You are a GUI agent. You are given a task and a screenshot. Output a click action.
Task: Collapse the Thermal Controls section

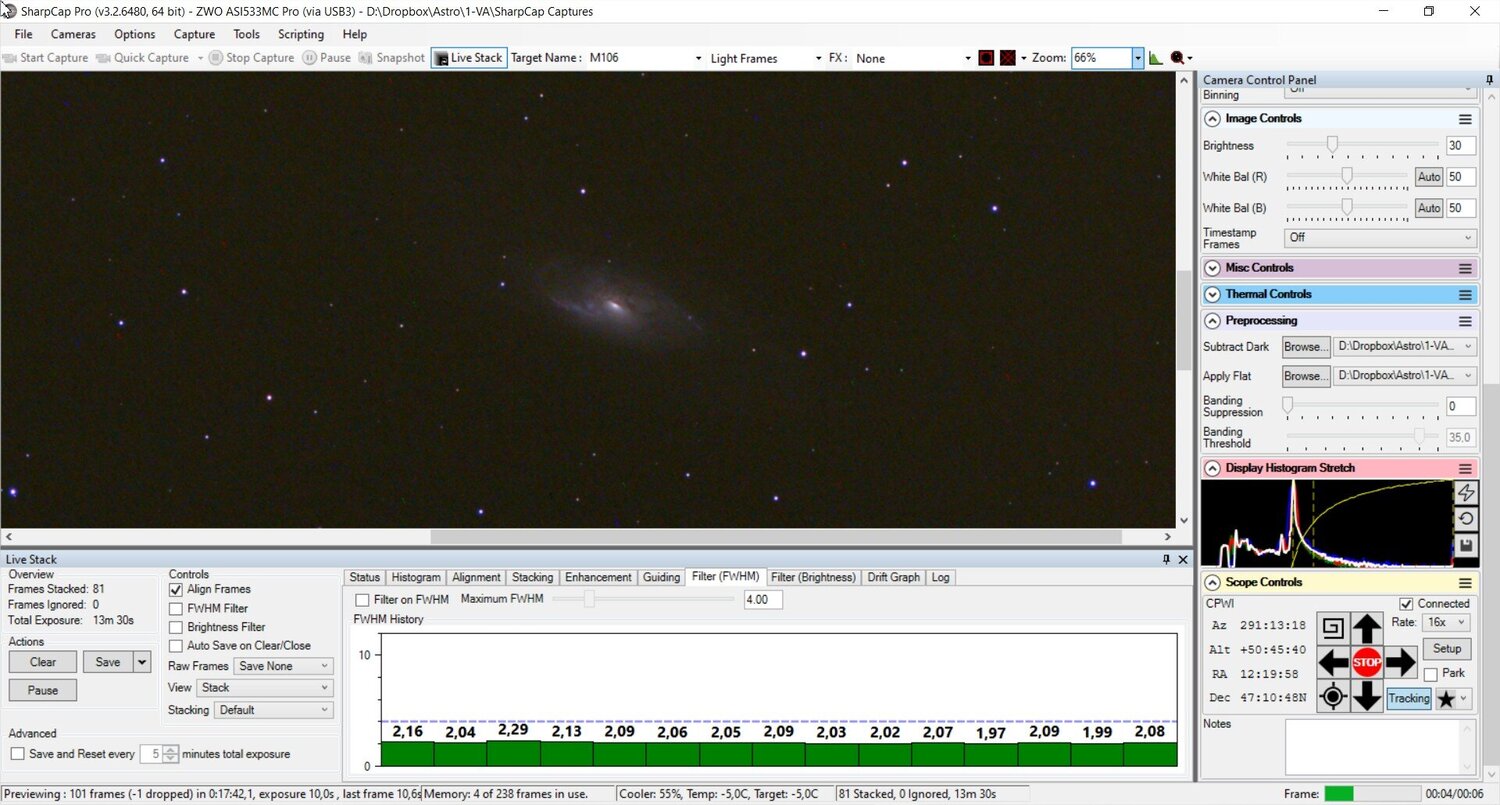tap(1211, 294)
